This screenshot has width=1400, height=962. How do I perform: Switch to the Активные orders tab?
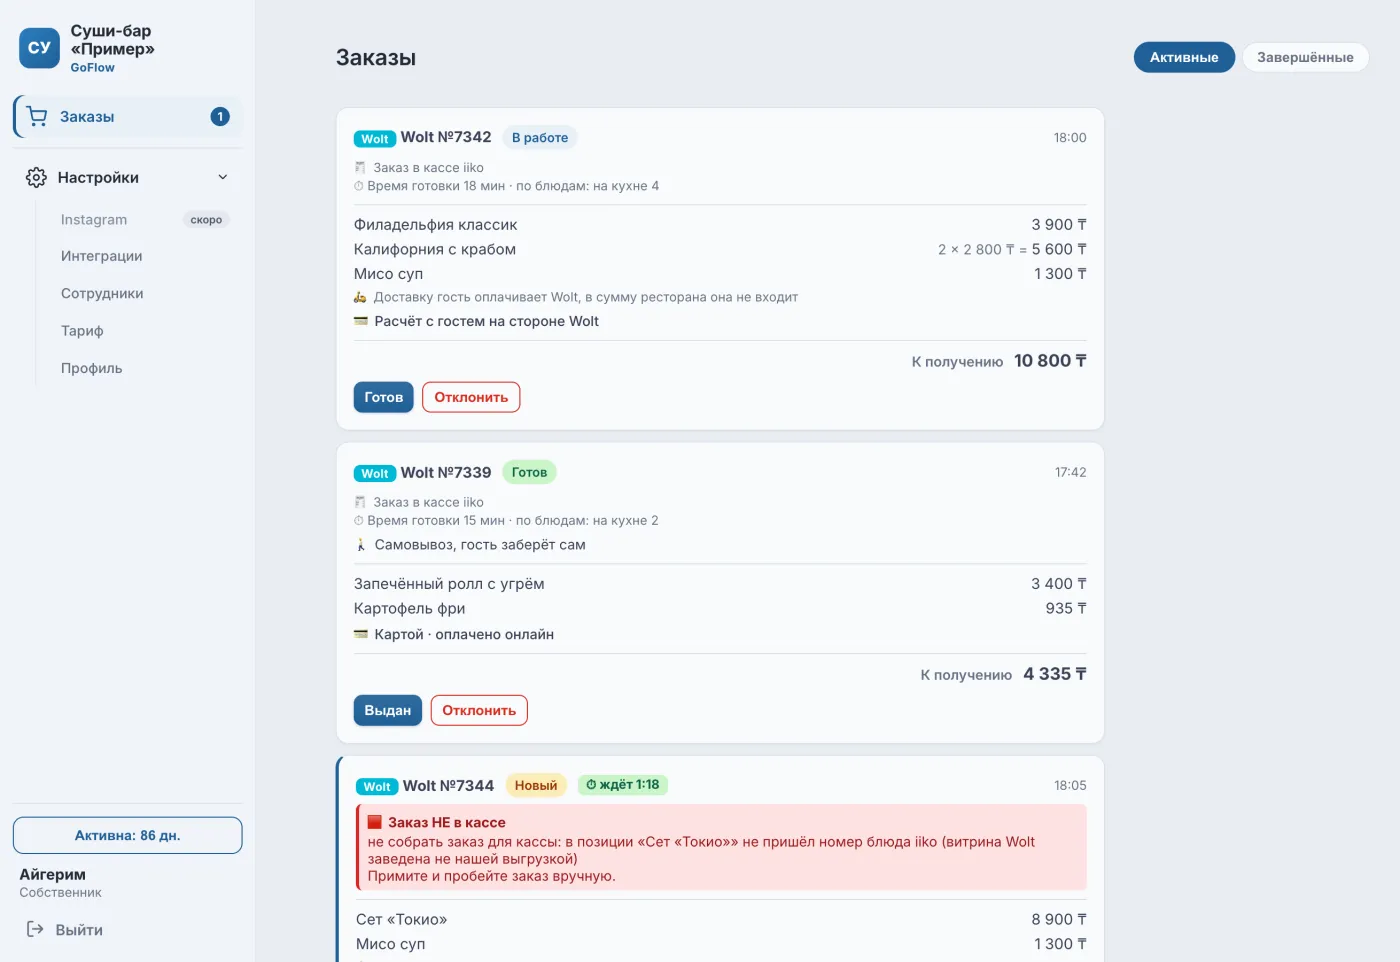(x=1184, y=57)
